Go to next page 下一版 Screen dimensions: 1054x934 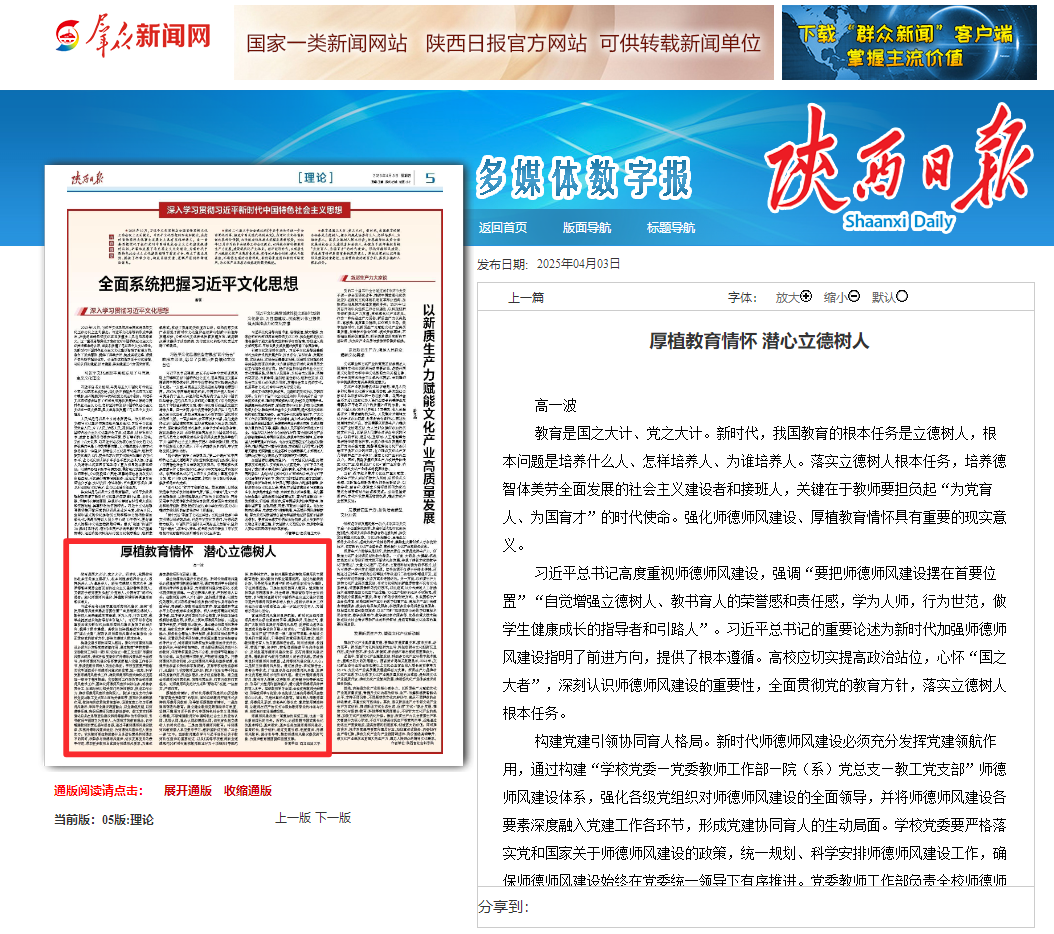pyautogui.click(x=334, y=817)
